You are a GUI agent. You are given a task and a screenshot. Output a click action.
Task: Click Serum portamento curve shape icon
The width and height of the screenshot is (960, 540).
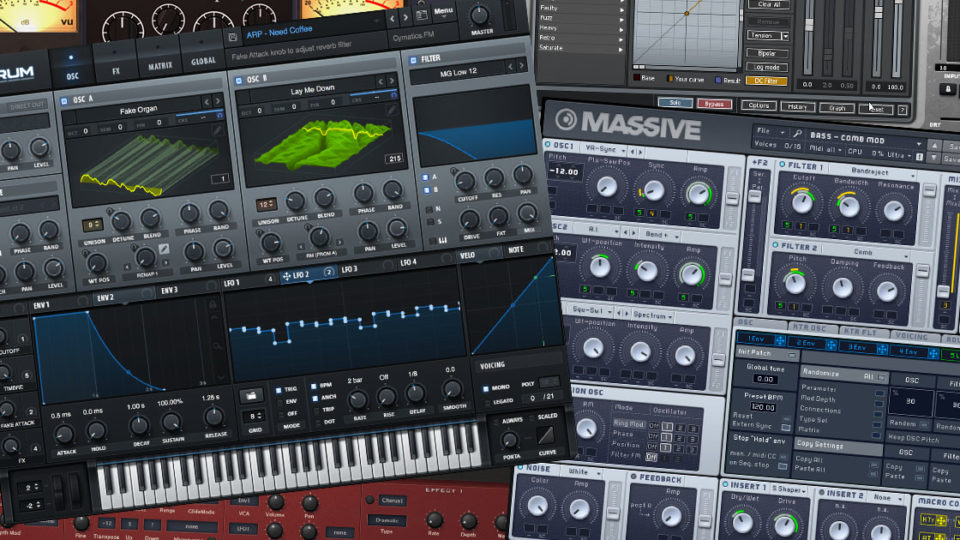coord(545,436)
